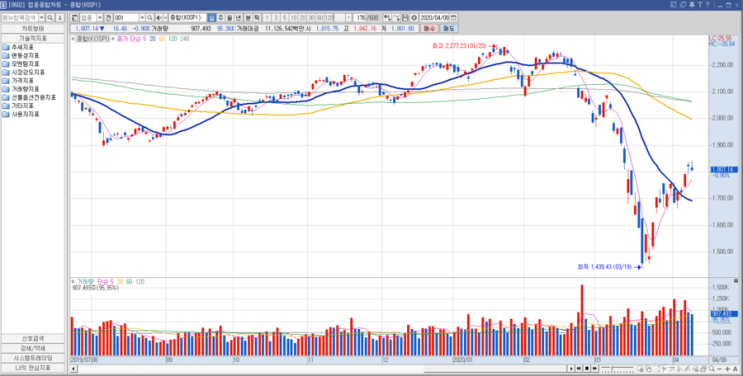Click the 001 index code input field
The image size is (743, 376).
(x=126, y=18)
